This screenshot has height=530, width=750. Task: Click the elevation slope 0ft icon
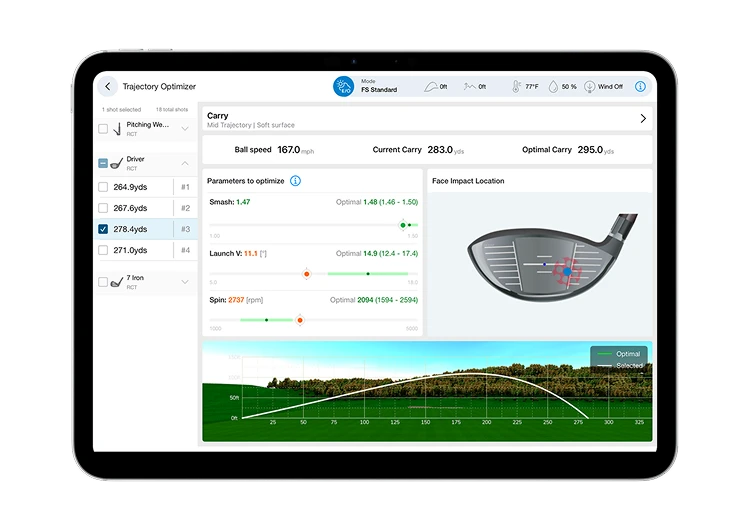[x=470, y=87]
